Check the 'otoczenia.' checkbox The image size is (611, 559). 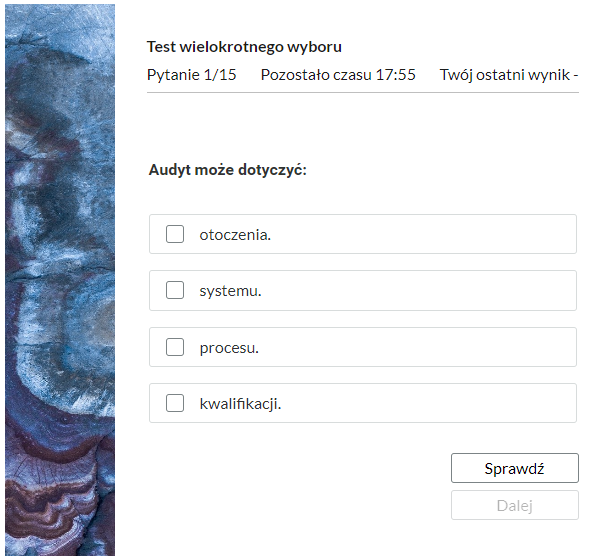pyautogui.click(x=175, y=234)
